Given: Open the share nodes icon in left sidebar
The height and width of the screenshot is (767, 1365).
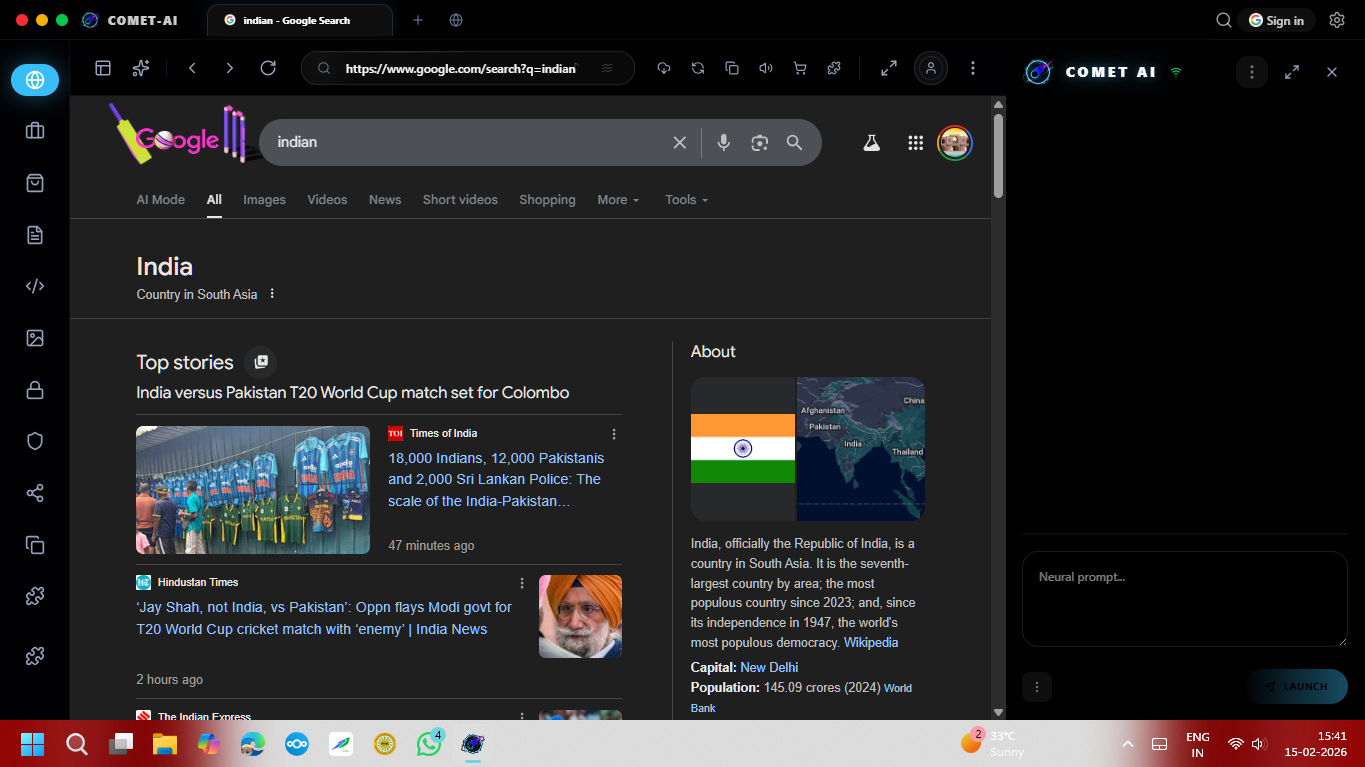Looking at the screenshot, I should (35, 493).
